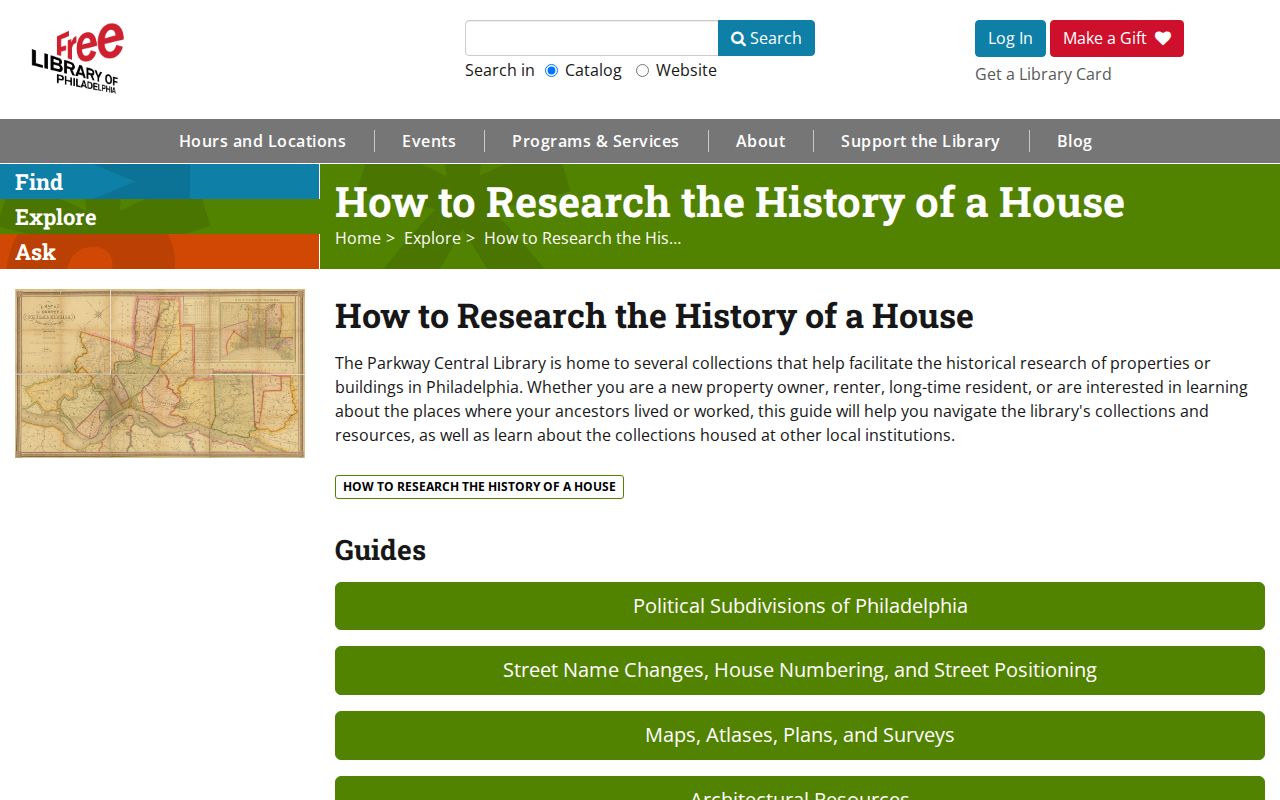Image resolution: width=1280 pixels, height=800 pixels.
Task: Open the Maps, Atlases, Plans, and Surveys guide
Action: tap(800, 735)
